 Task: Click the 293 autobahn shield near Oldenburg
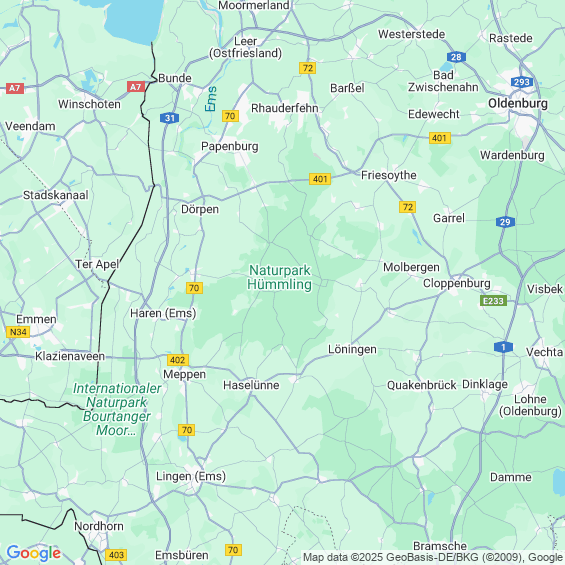click(x=522, y=82)
